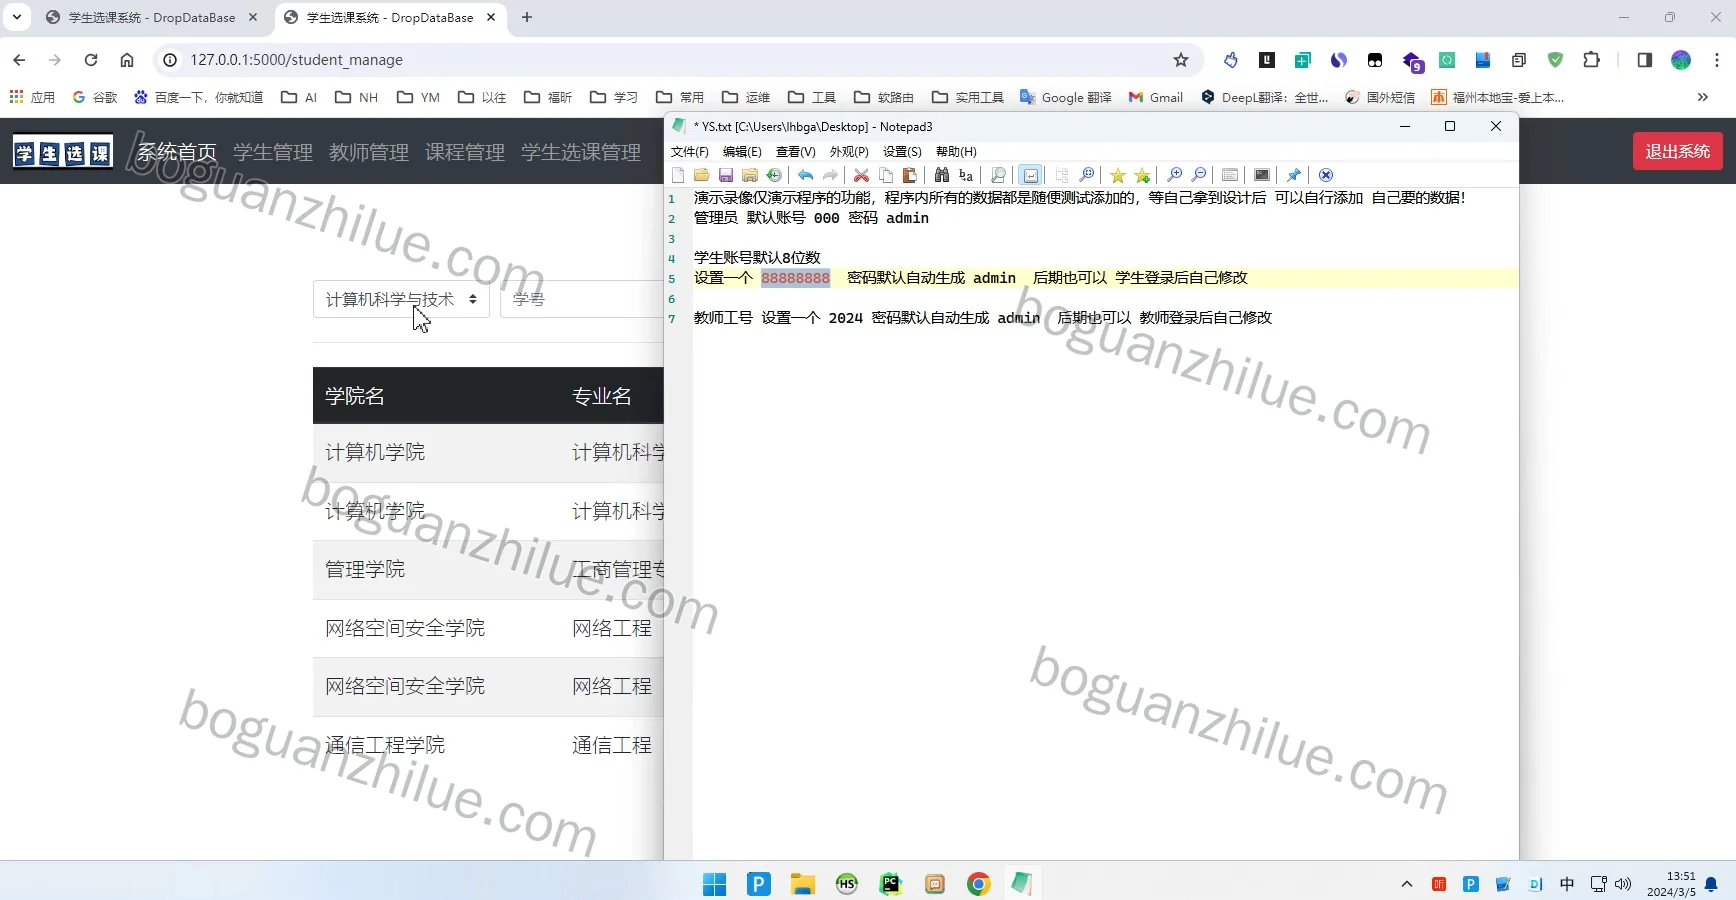This screenshot has height=900, width=1736.
Task: Click the Cut scissors icon in Notepad3
Action: pos(861,175)
